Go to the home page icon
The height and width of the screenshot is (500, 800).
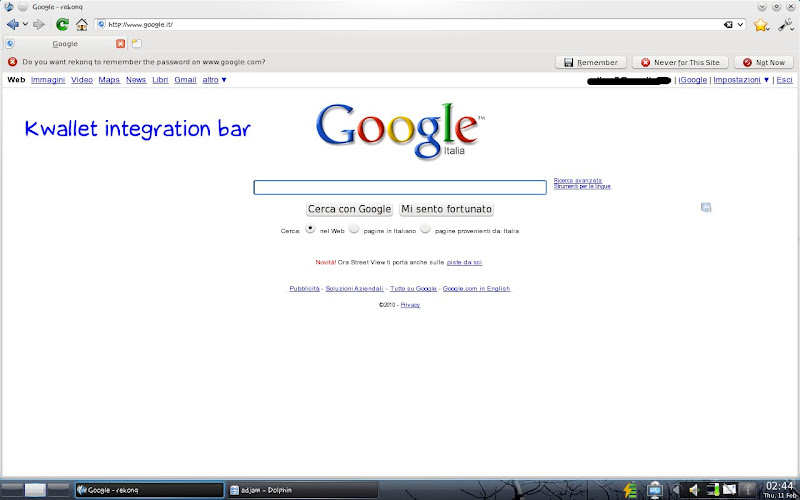(82, 24)
